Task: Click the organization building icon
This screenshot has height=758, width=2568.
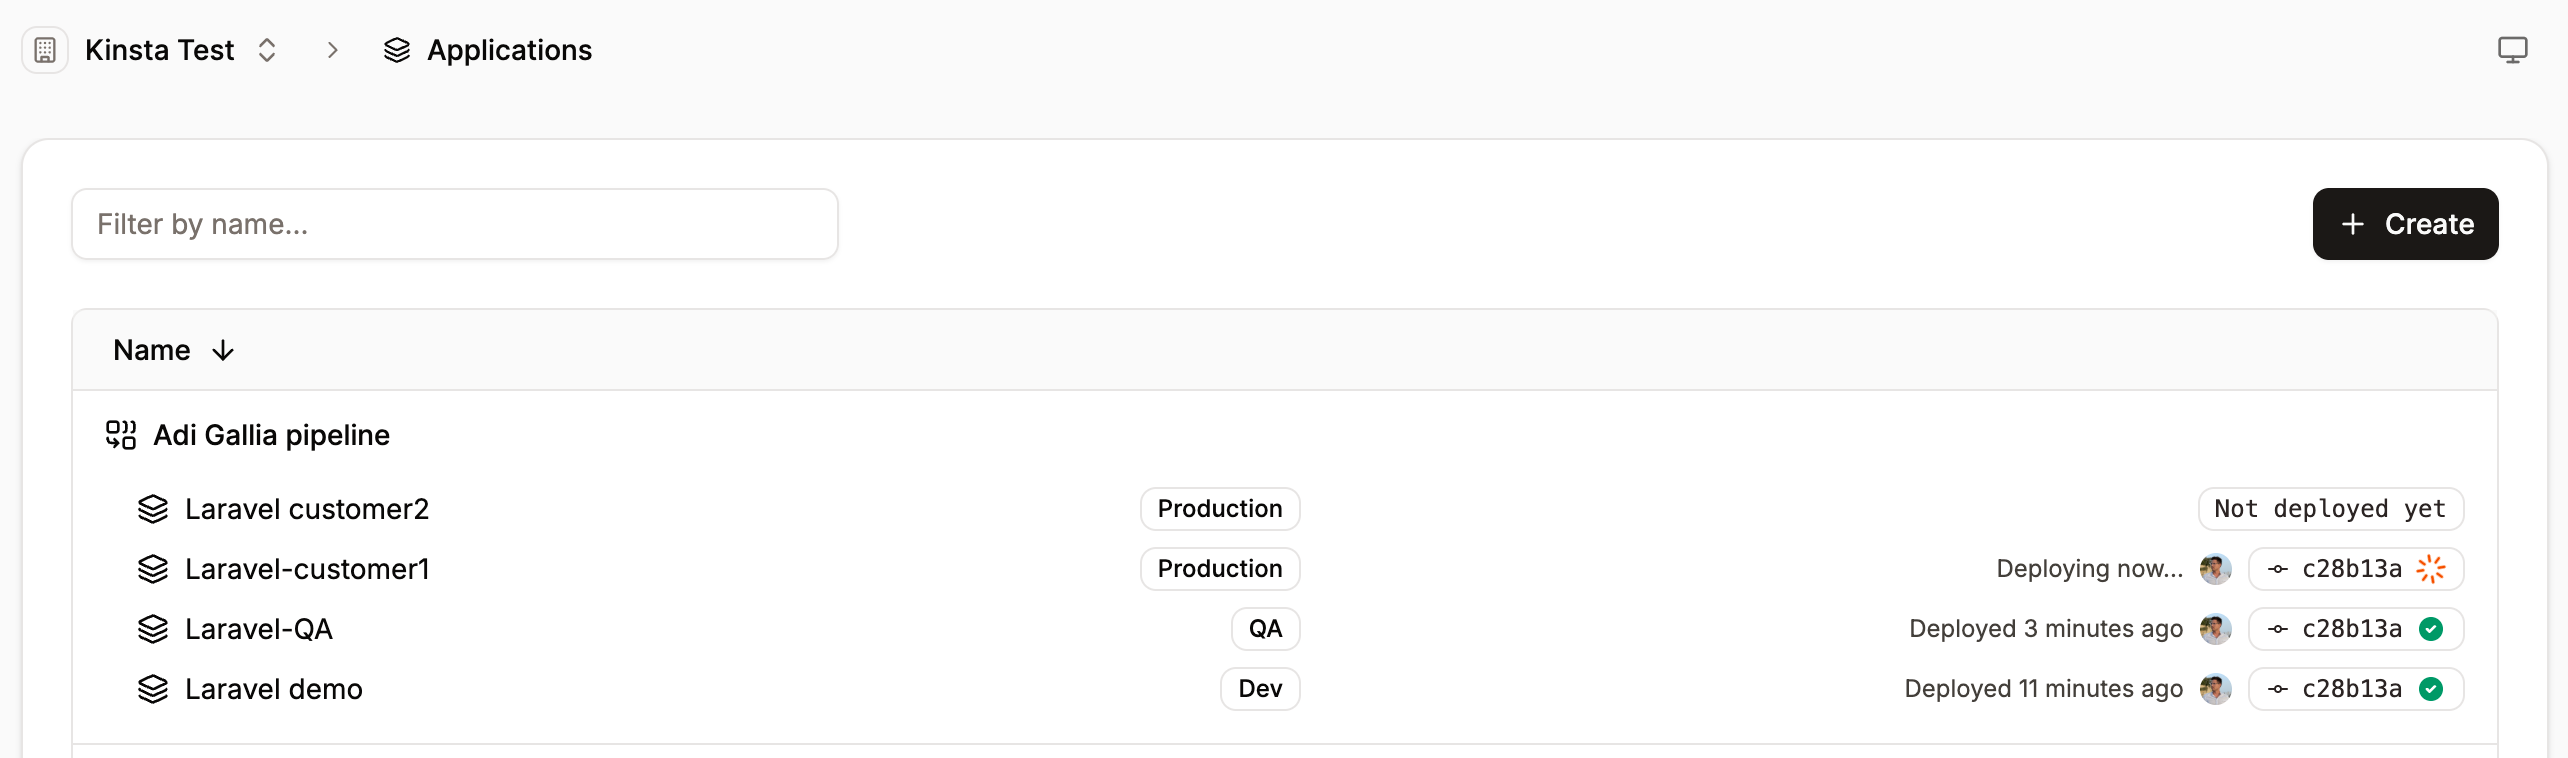Action: pos(45,50)
